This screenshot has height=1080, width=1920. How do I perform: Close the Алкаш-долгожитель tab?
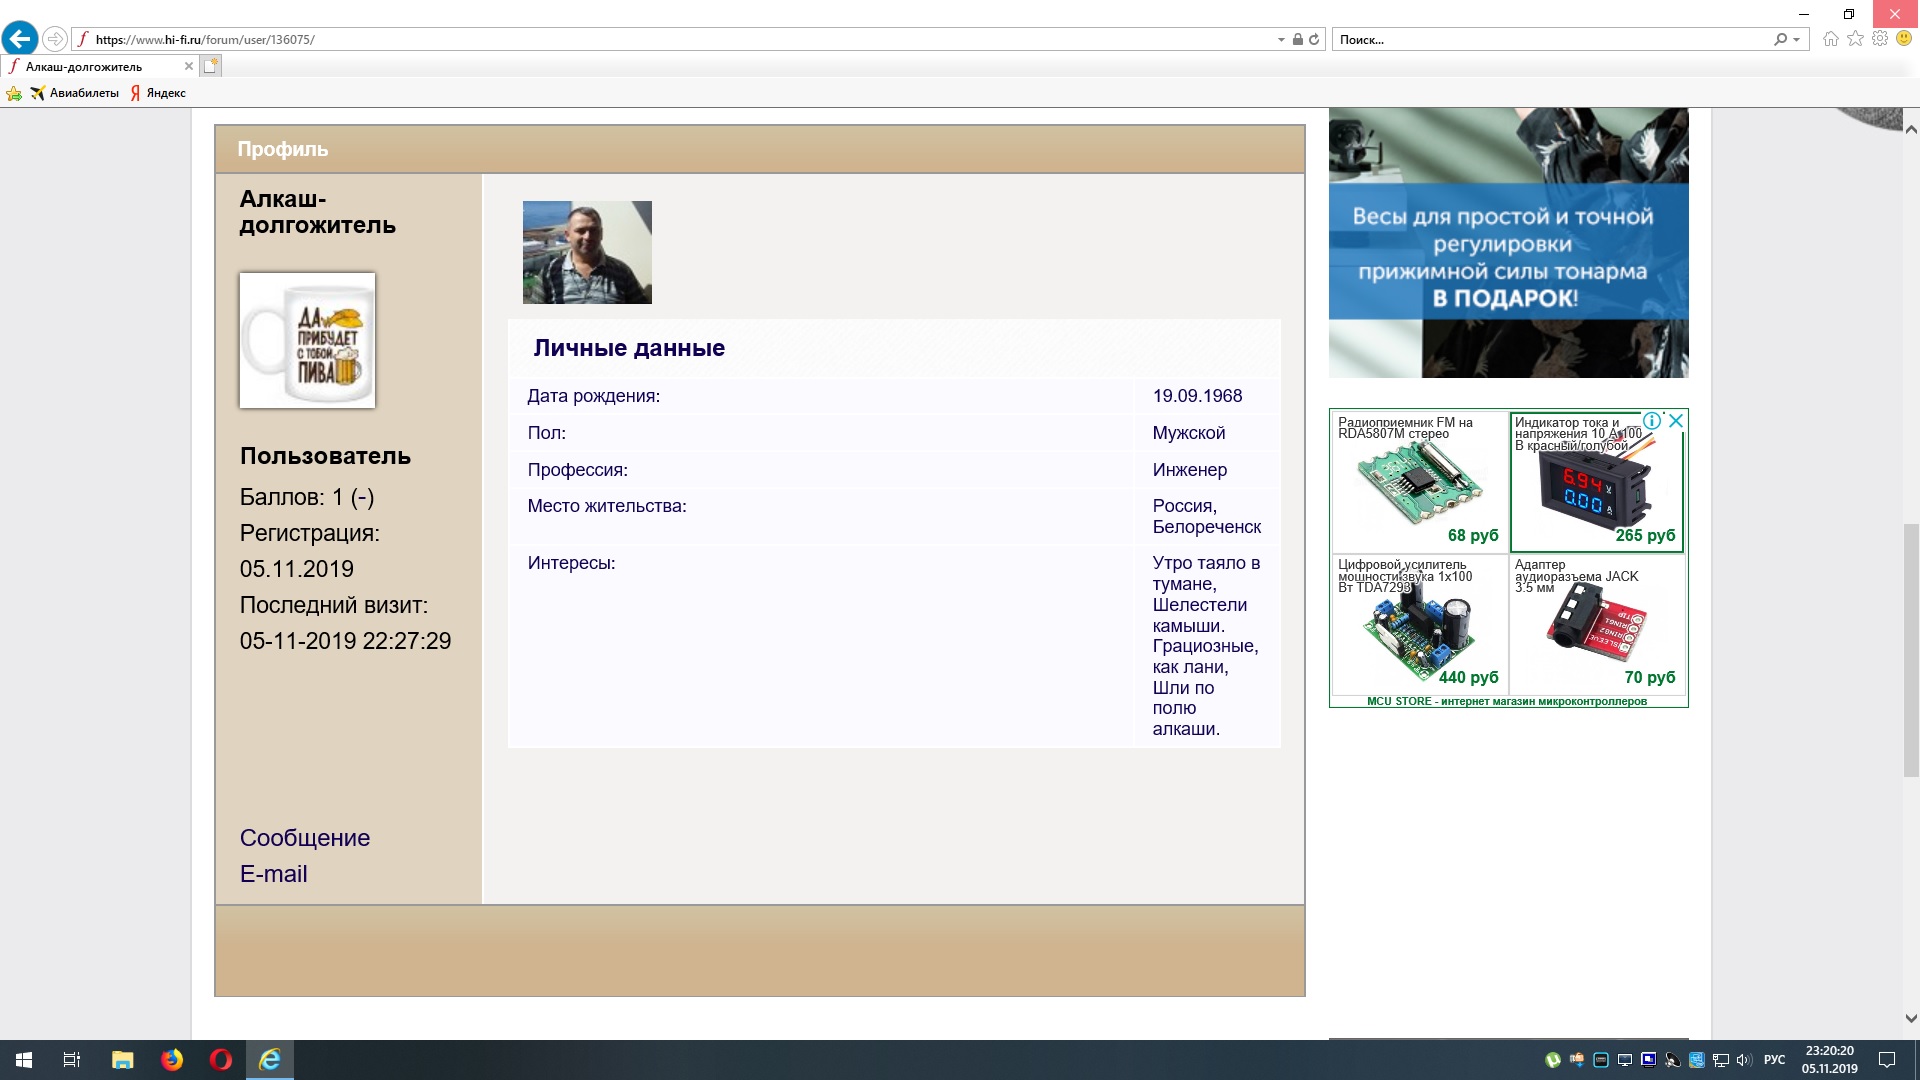(x=188, y=66)
